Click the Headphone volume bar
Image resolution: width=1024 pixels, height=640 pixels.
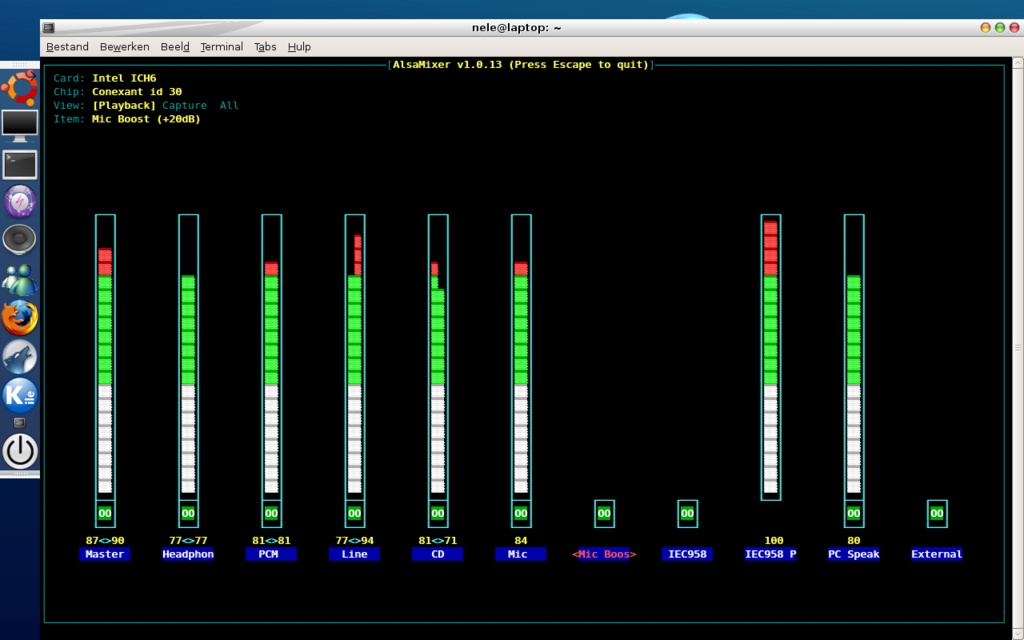(188, 355)
